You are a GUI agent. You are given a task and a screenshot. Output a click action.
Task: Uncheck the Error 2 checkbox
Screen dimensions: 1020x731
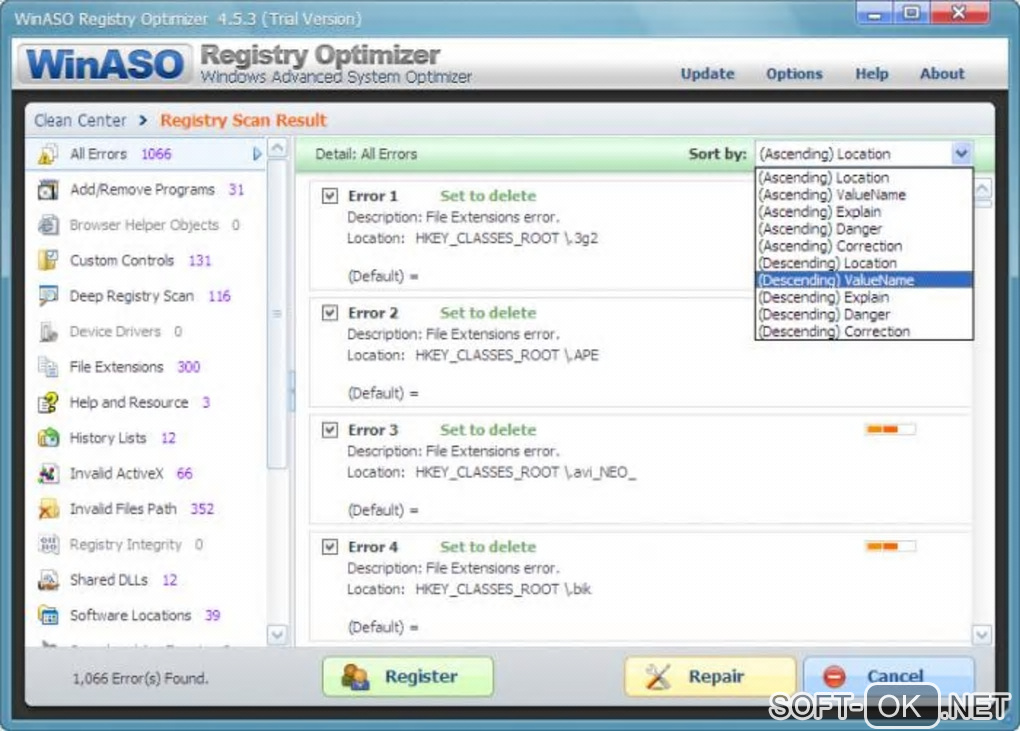[x=330, y=313]
